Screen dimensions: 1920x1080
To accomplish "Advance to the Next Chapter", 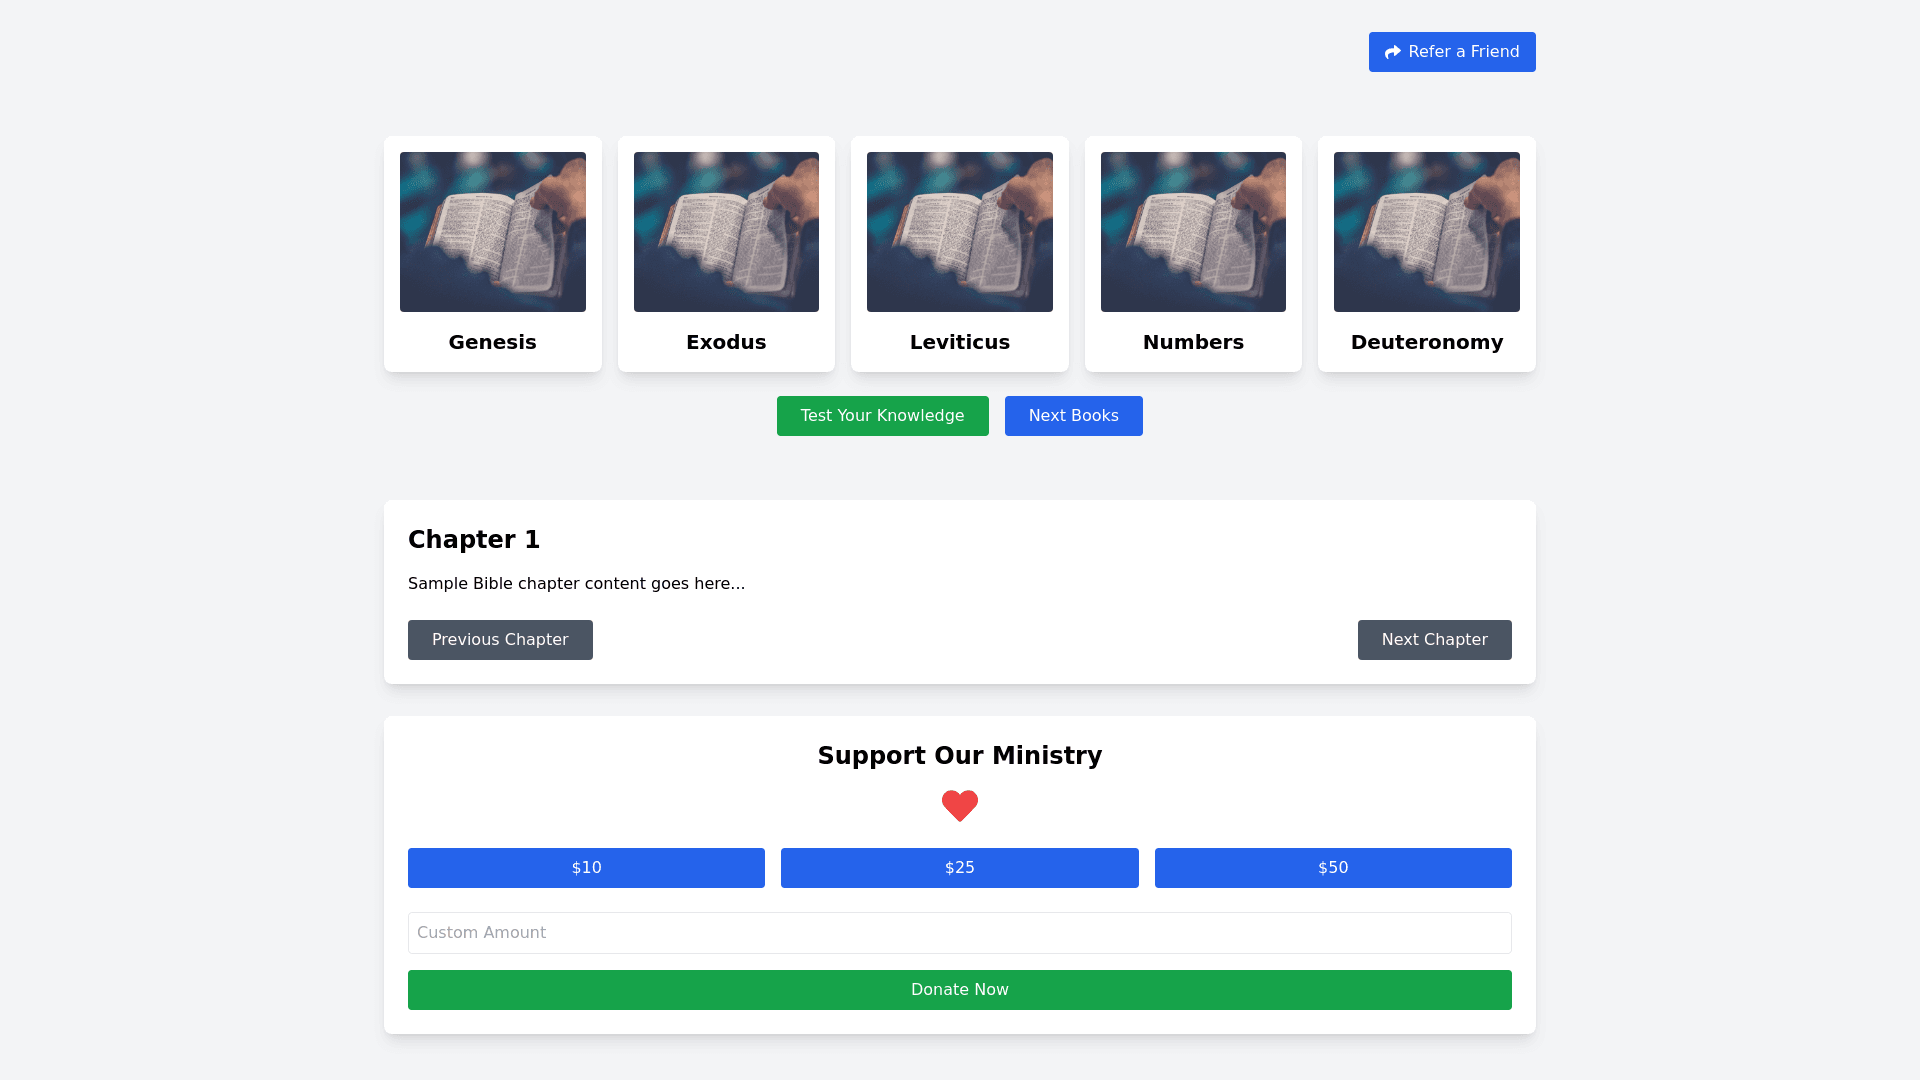I will point(1434,639).
